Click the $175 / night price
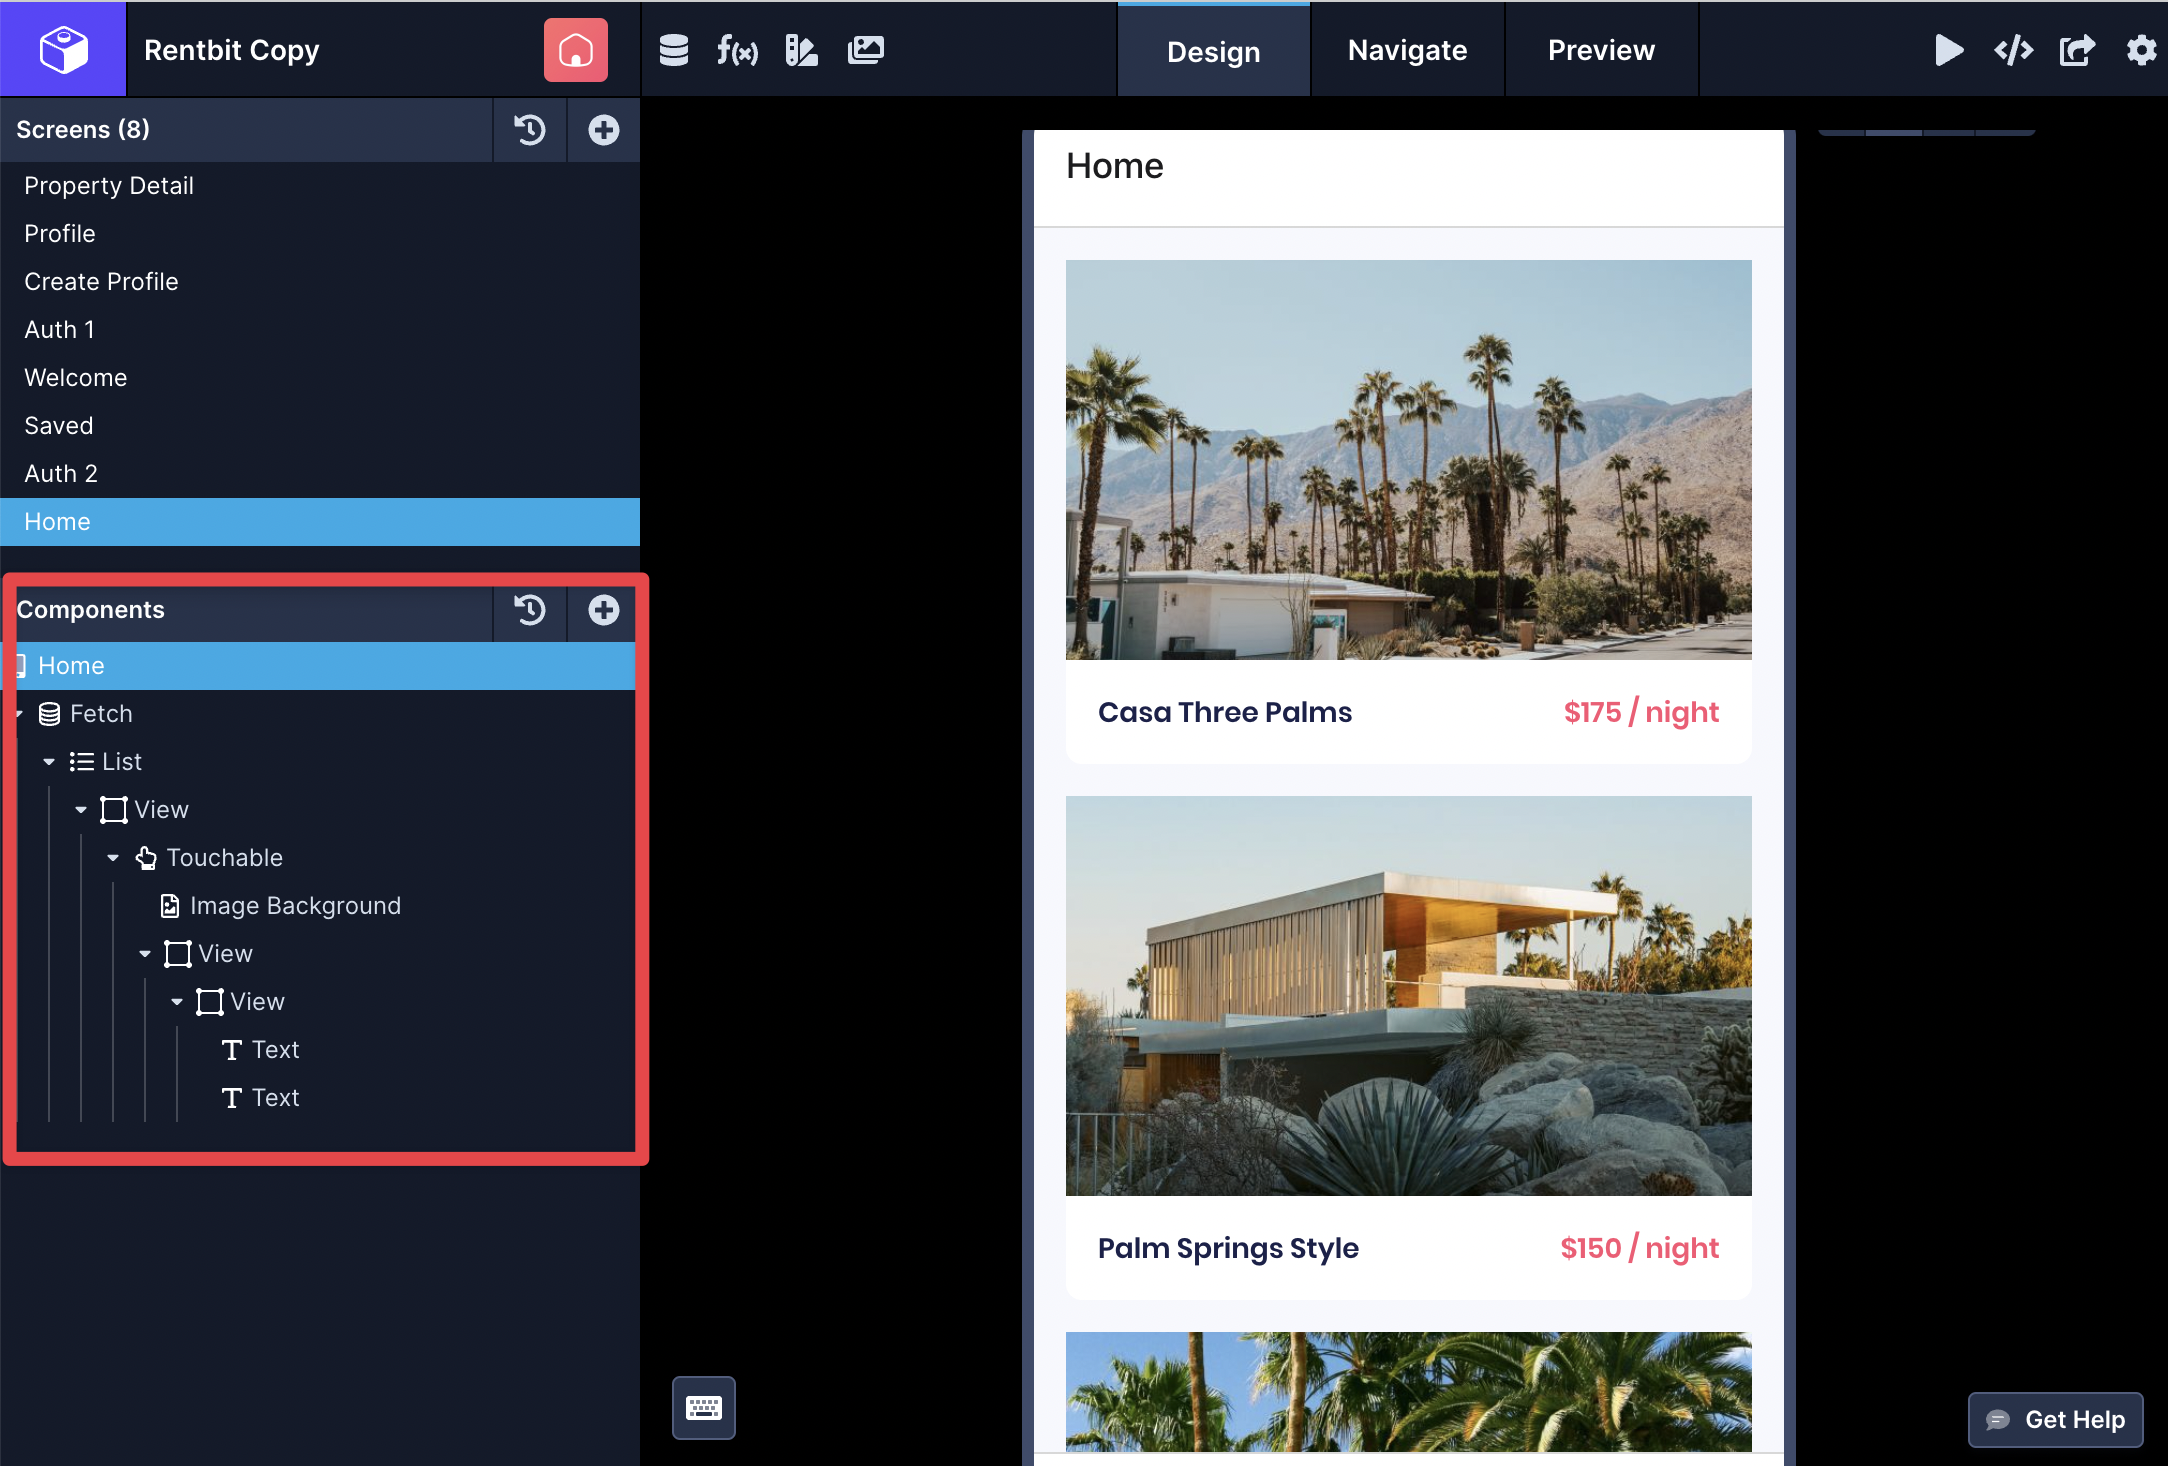 [1641, 712]
